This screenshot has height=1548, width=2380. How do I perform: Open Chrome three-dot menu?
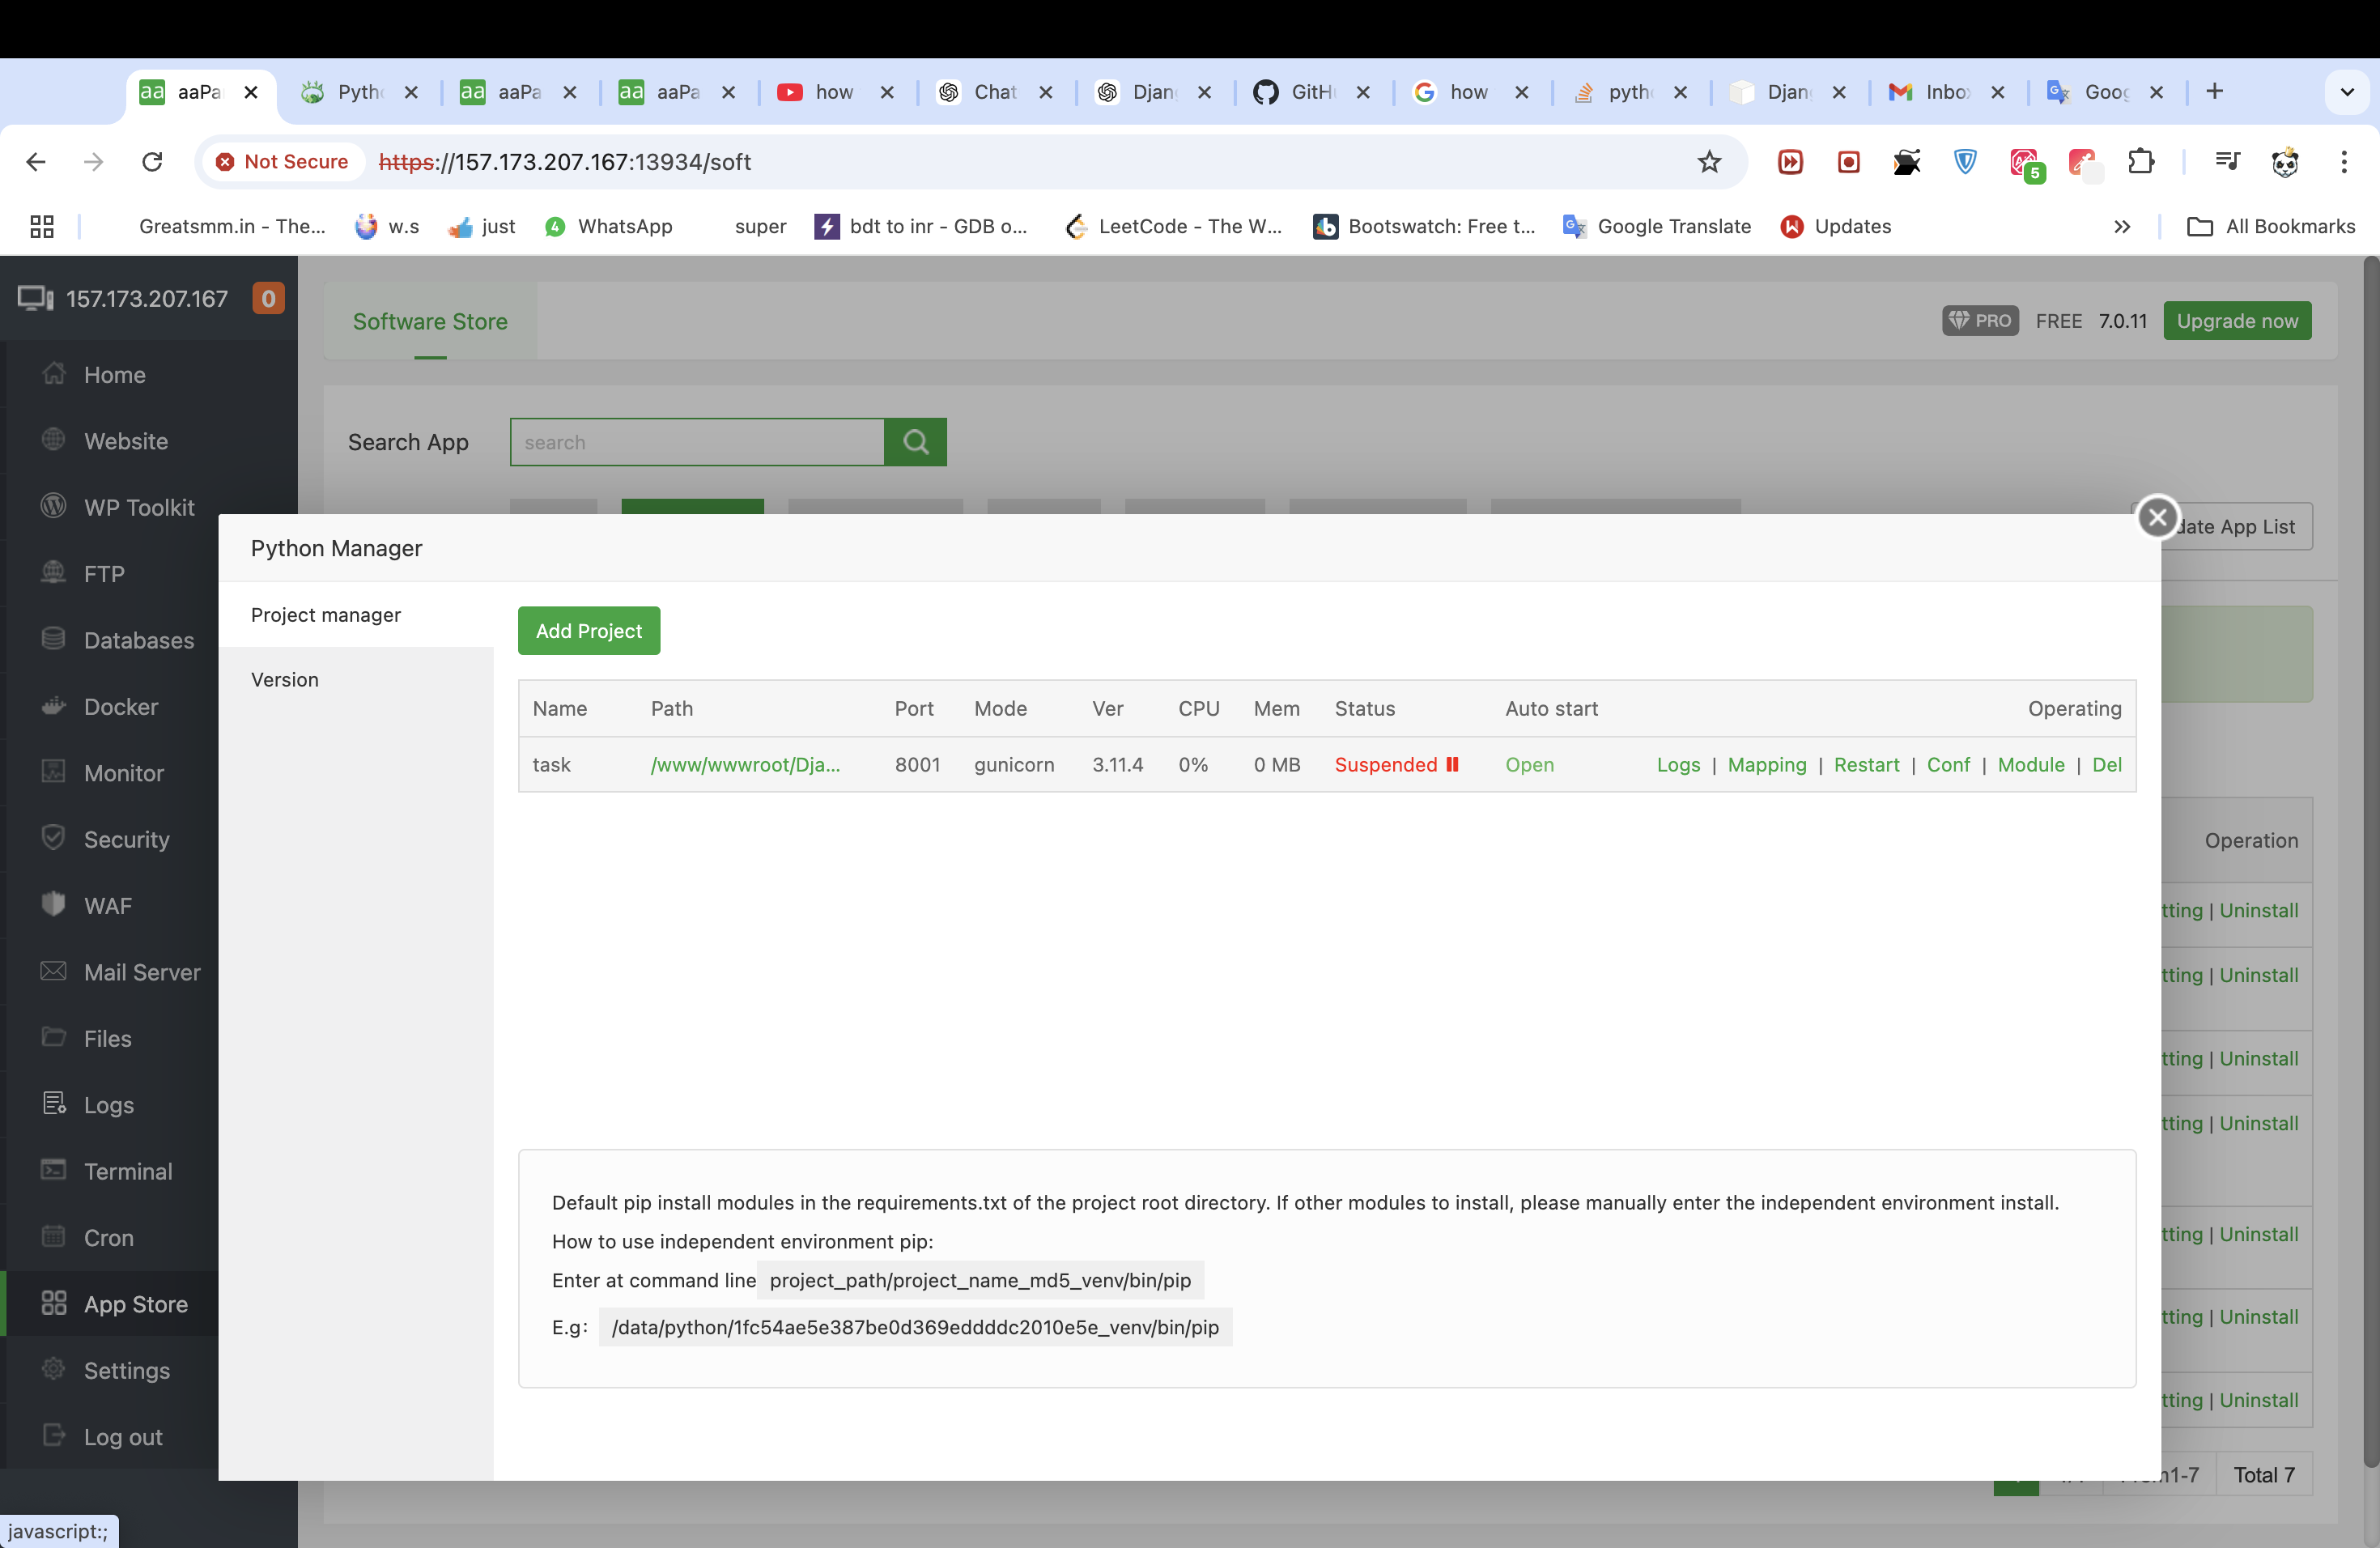pos(2343,162)
